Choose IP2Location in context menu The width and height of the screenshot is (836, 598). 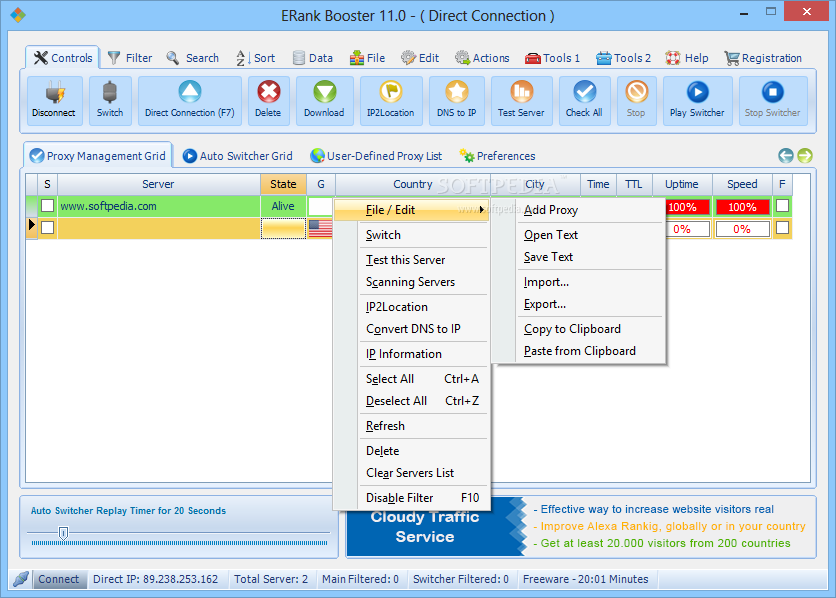point(411,307)
